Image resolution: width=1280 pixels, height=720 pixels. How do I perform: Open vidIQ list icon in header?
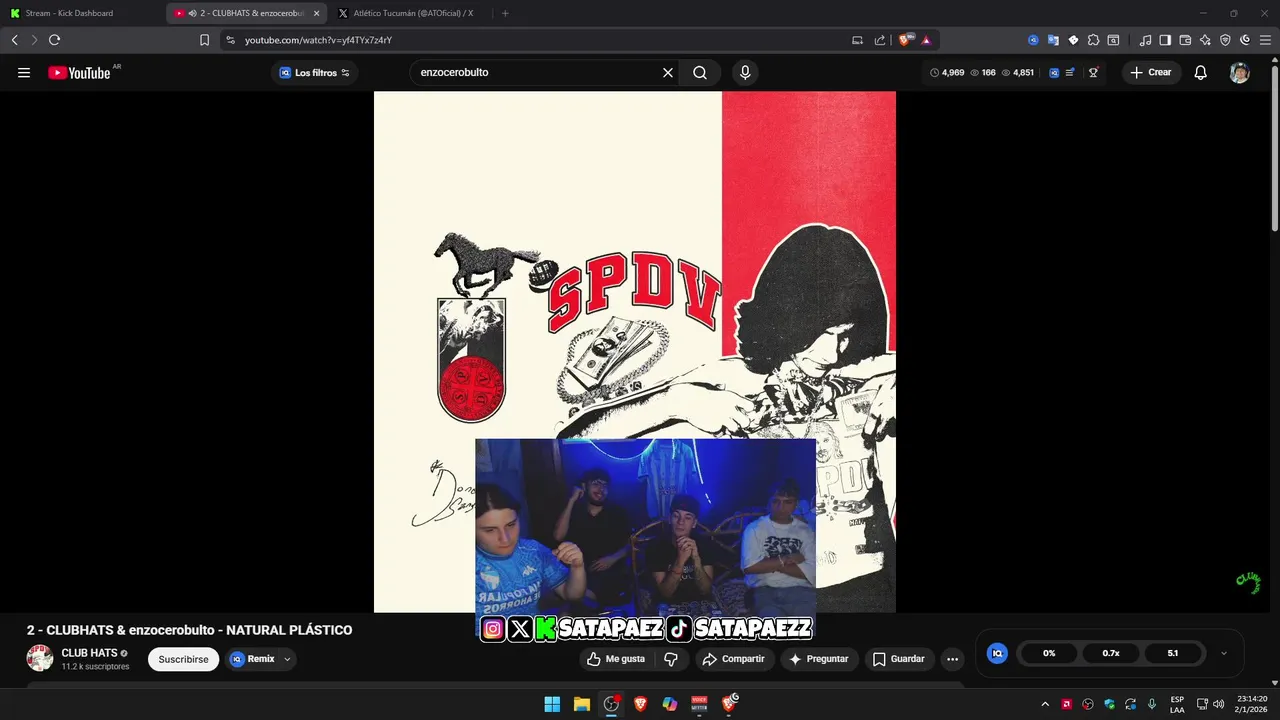tap(1070, 73)
